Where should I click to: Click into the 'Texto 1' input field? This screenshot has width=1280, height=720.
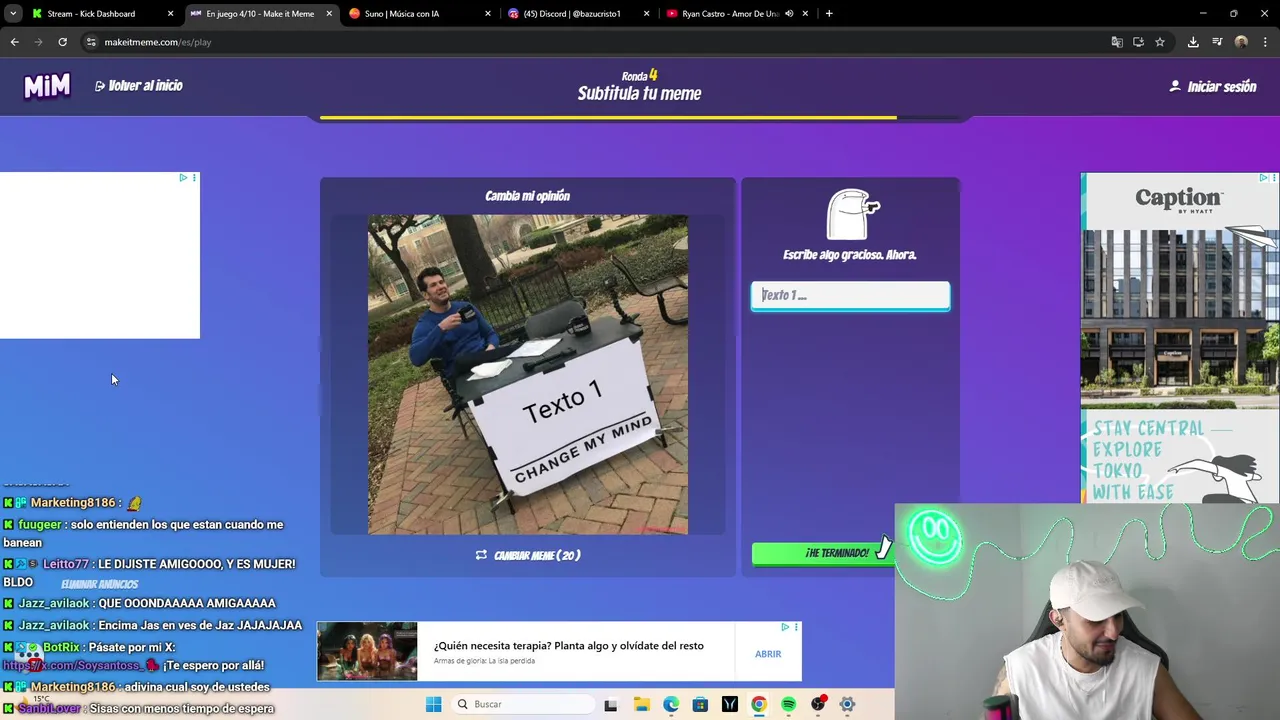point(850,295)
